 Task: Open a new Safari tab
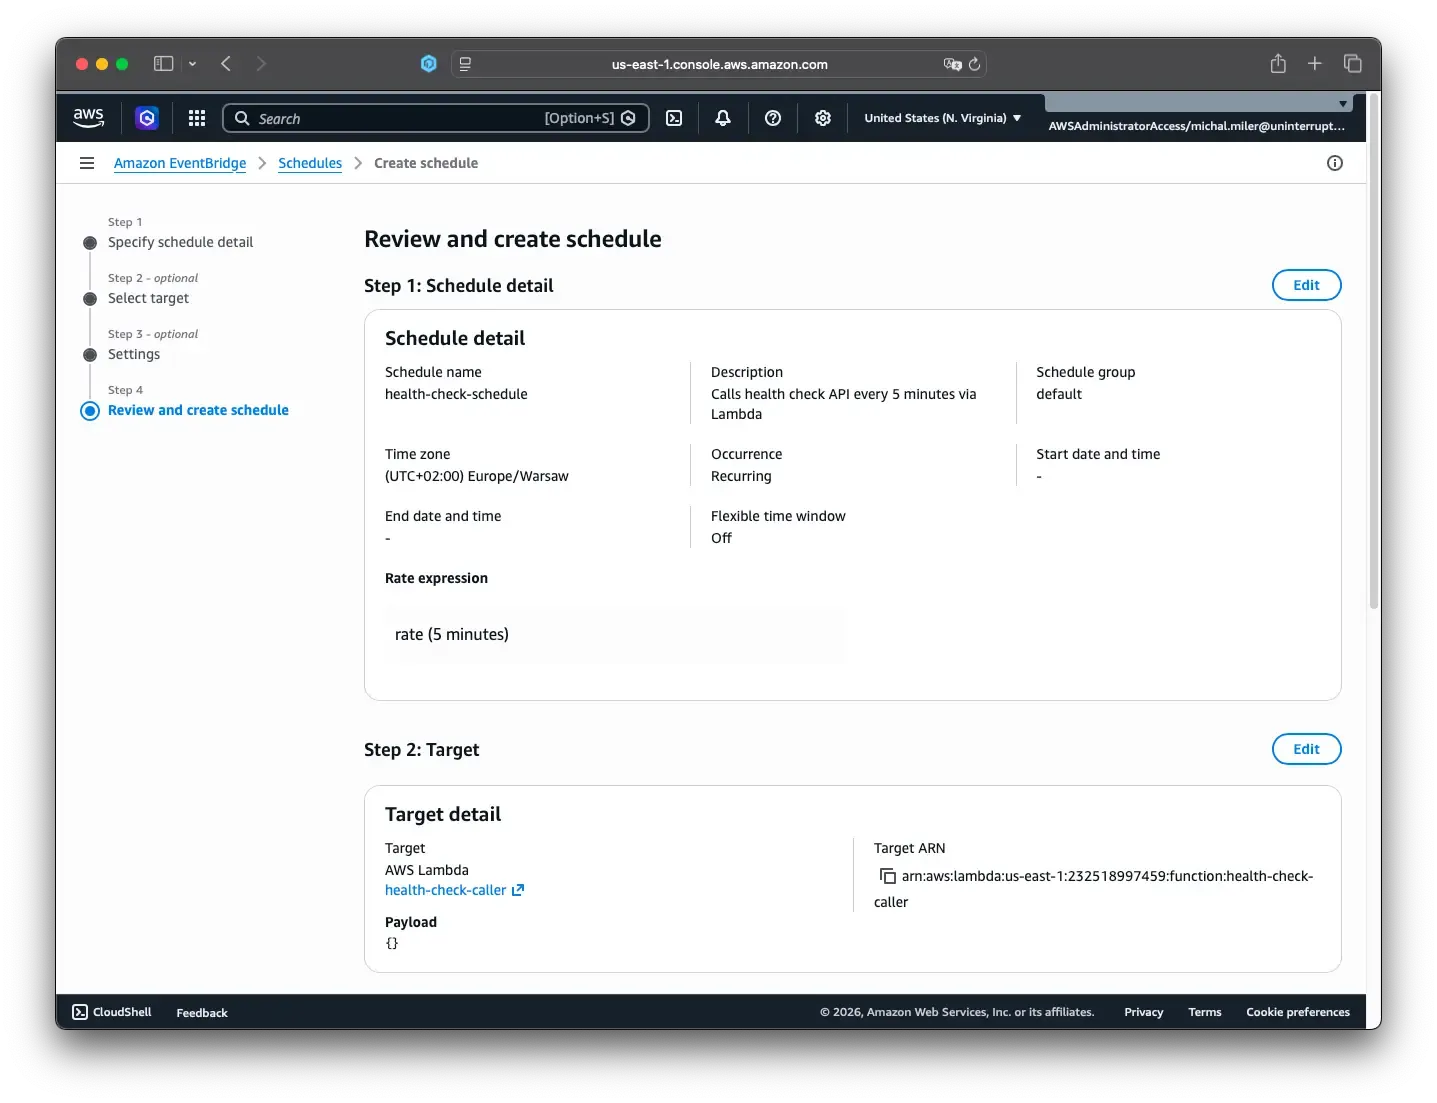coord(1315,64)
